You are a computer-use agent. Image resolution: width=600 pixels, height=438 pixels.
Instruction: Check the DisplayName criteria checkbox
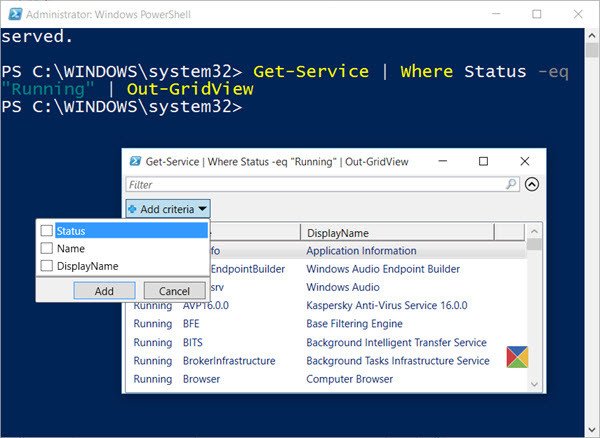(47, 266)
